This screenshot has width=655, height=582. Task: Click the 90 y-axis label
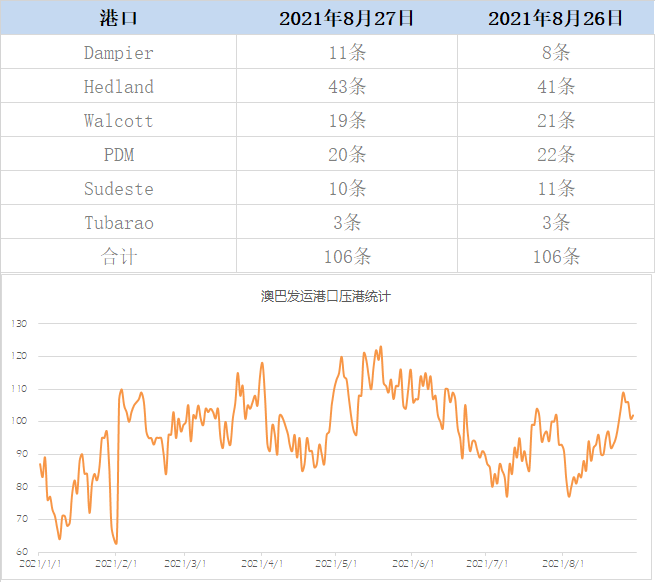pyautogui.click(x=22, y=454)
